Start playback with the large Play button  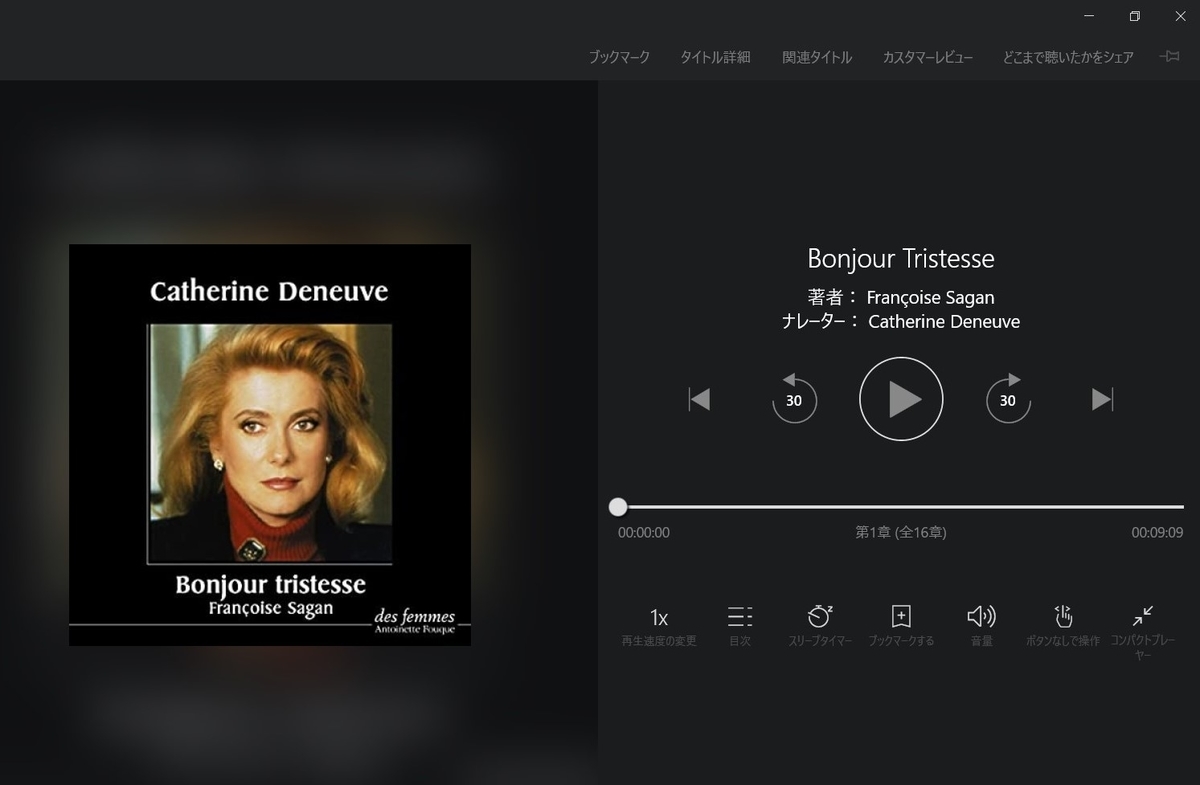pos(901,399)
